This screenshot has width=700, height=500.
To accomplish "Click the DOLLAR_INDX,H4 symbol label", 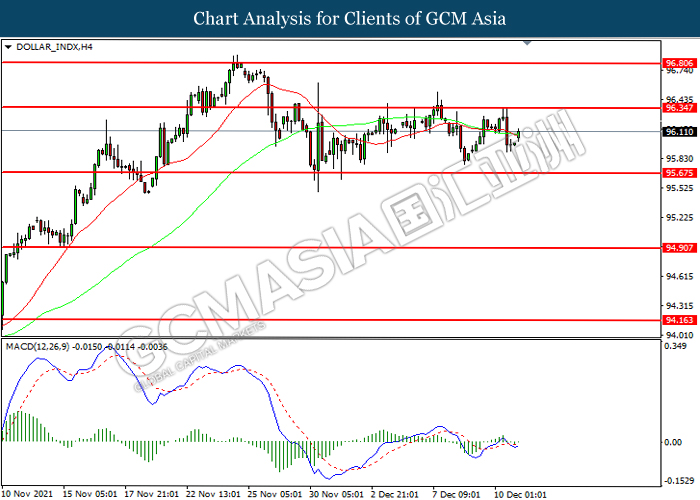I will [x=54, y=47].
